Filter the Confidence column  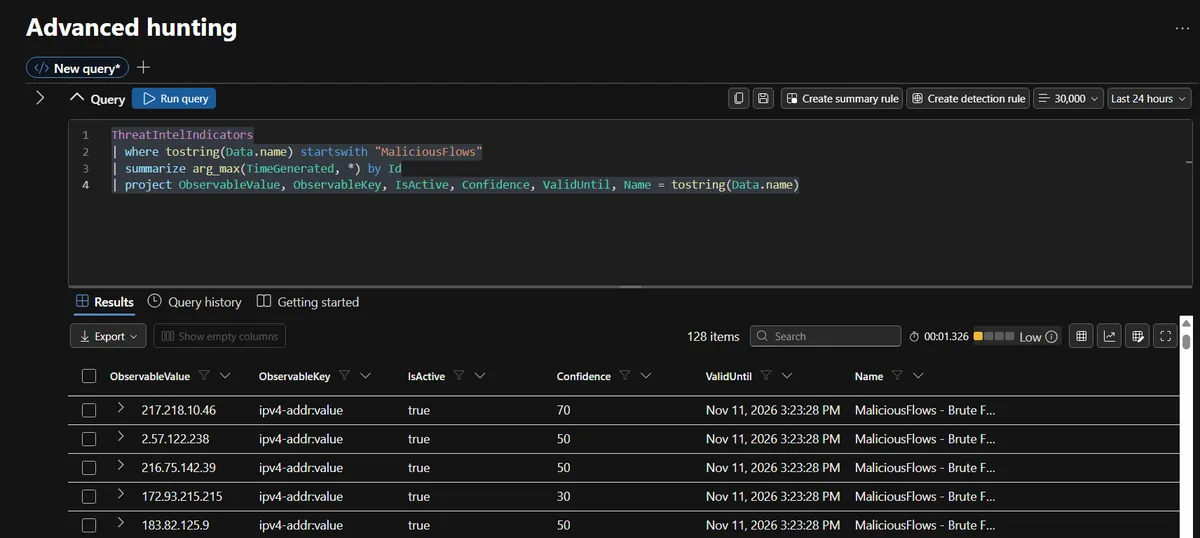(x=625, y=376)
